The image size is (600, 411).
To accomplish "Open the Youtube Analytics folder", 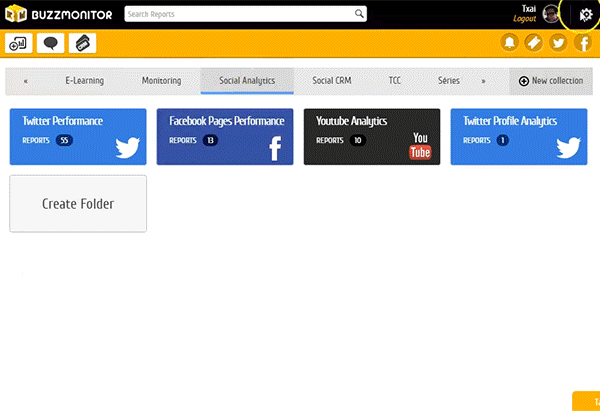I will (371, 137).
